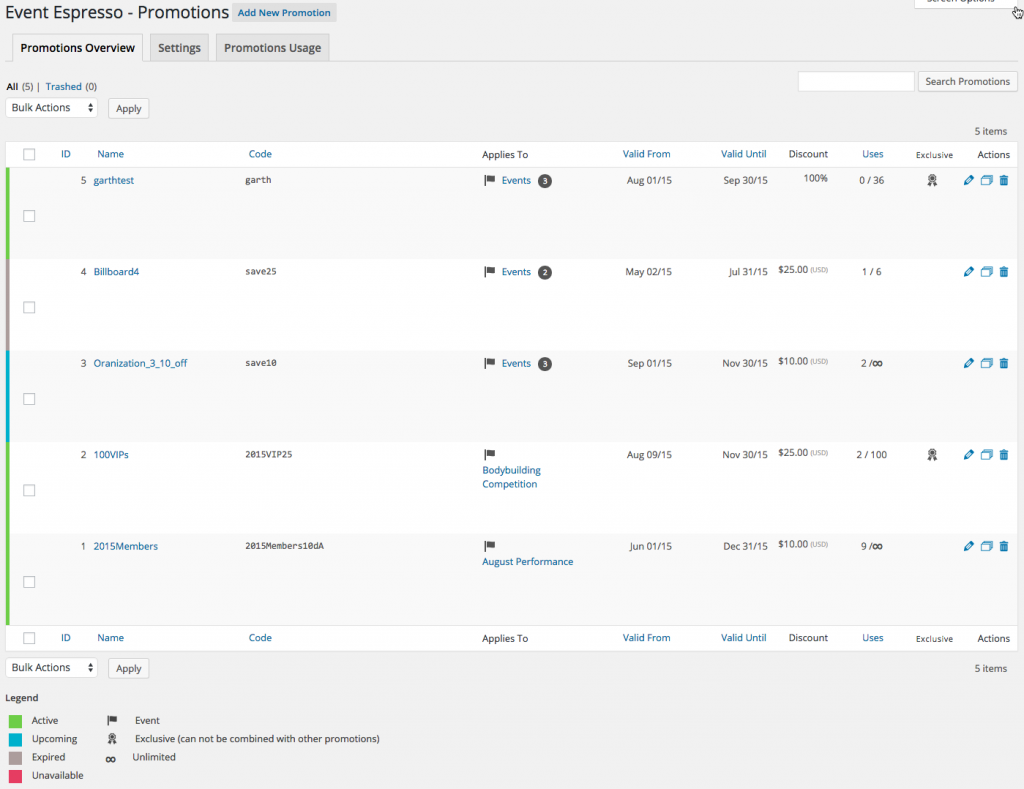1024x789 pixels.
Task: Click the event flag icon in 100VIPs row
Action: [x=489, y=454]
